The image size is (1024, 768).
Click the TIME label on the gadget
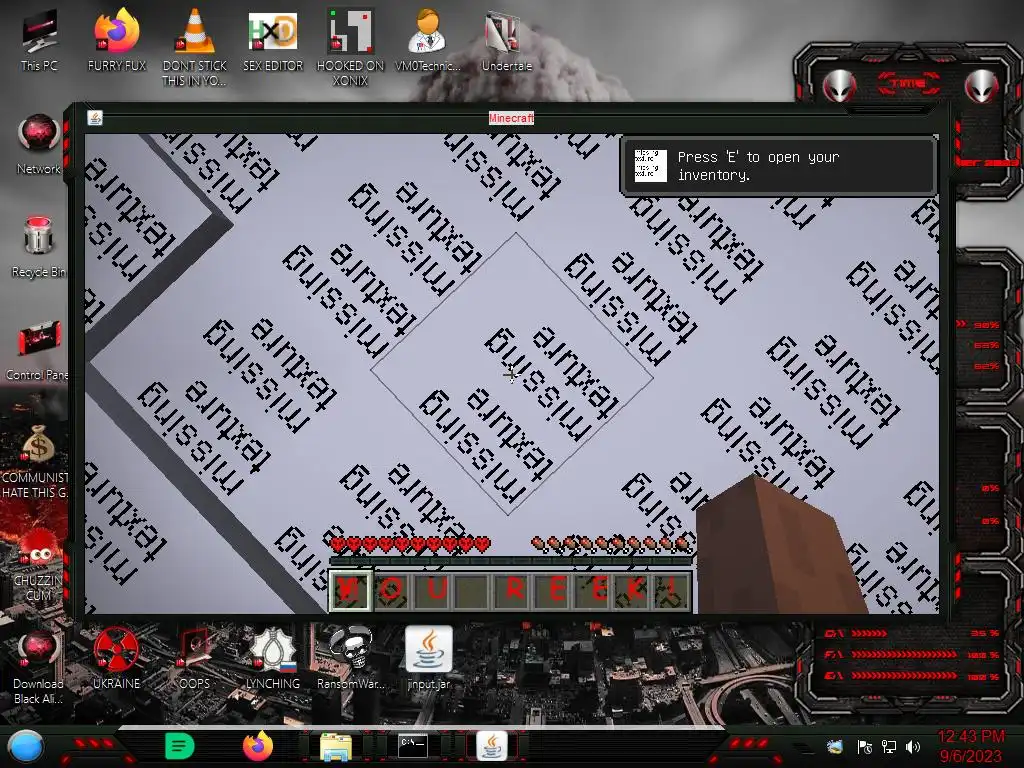coord(909,83)
